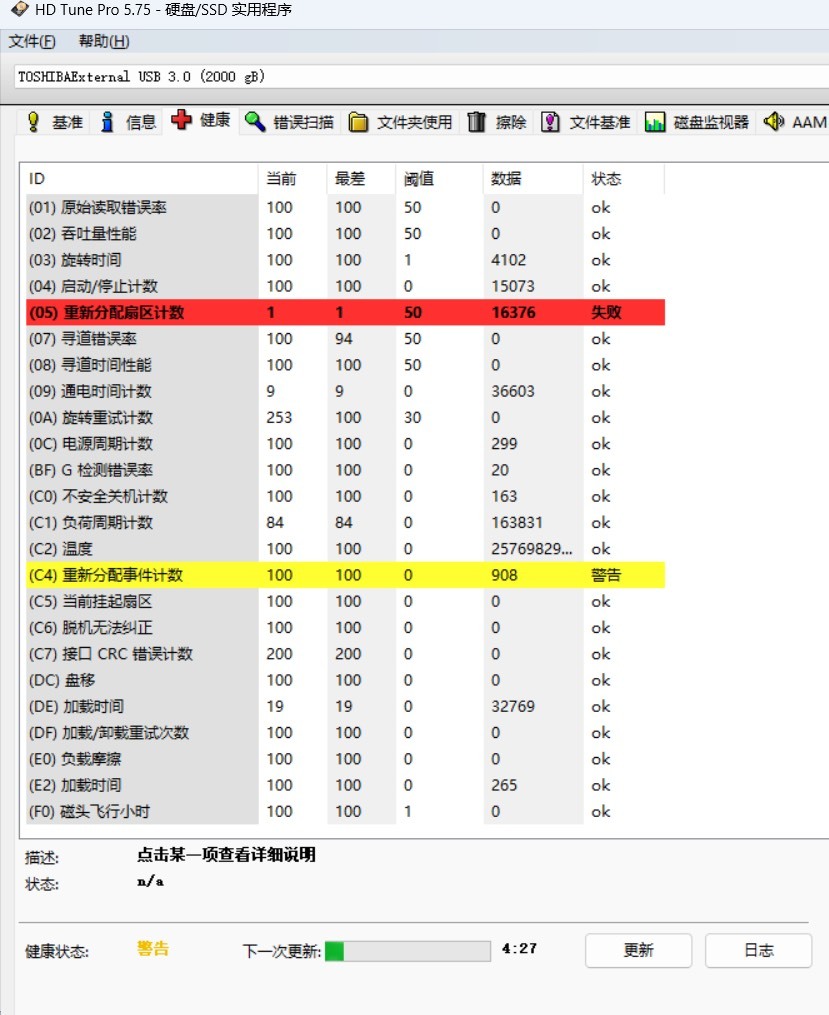Select the (0A) 旋转重试计数 row
This screenshot has width=829, height=1015.
coord(346,418)
